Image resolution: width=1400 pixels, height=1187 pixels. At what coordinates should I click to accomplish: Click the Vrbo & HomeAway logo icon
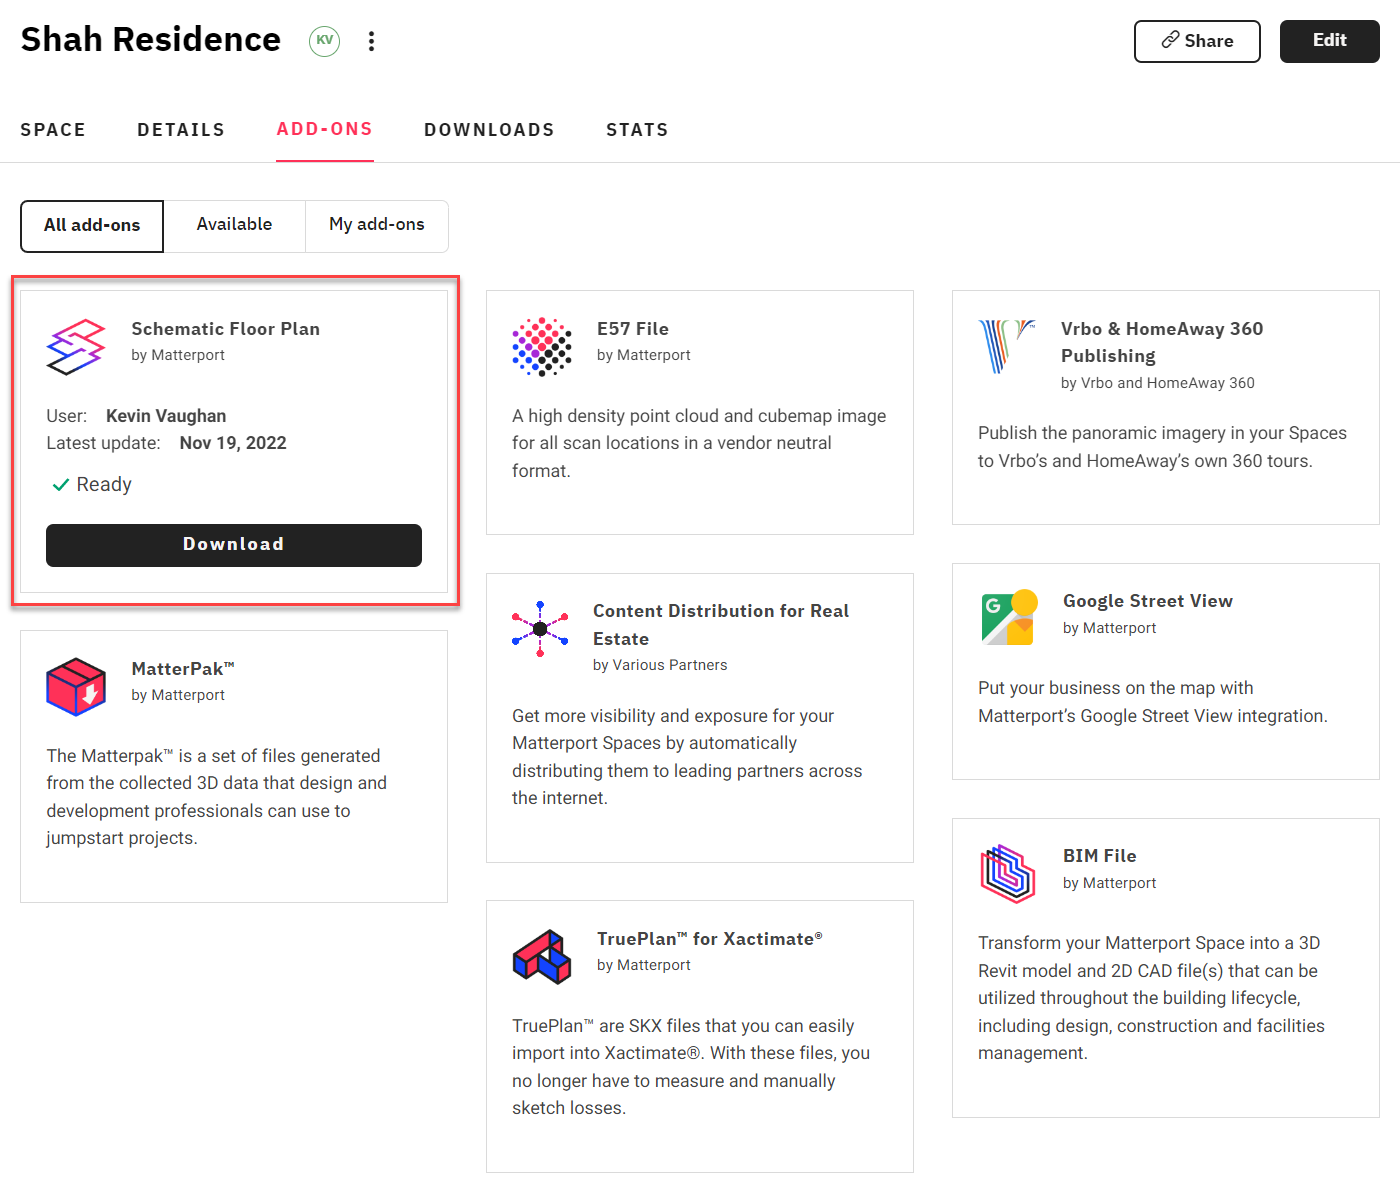click(x=1006, y=346)
